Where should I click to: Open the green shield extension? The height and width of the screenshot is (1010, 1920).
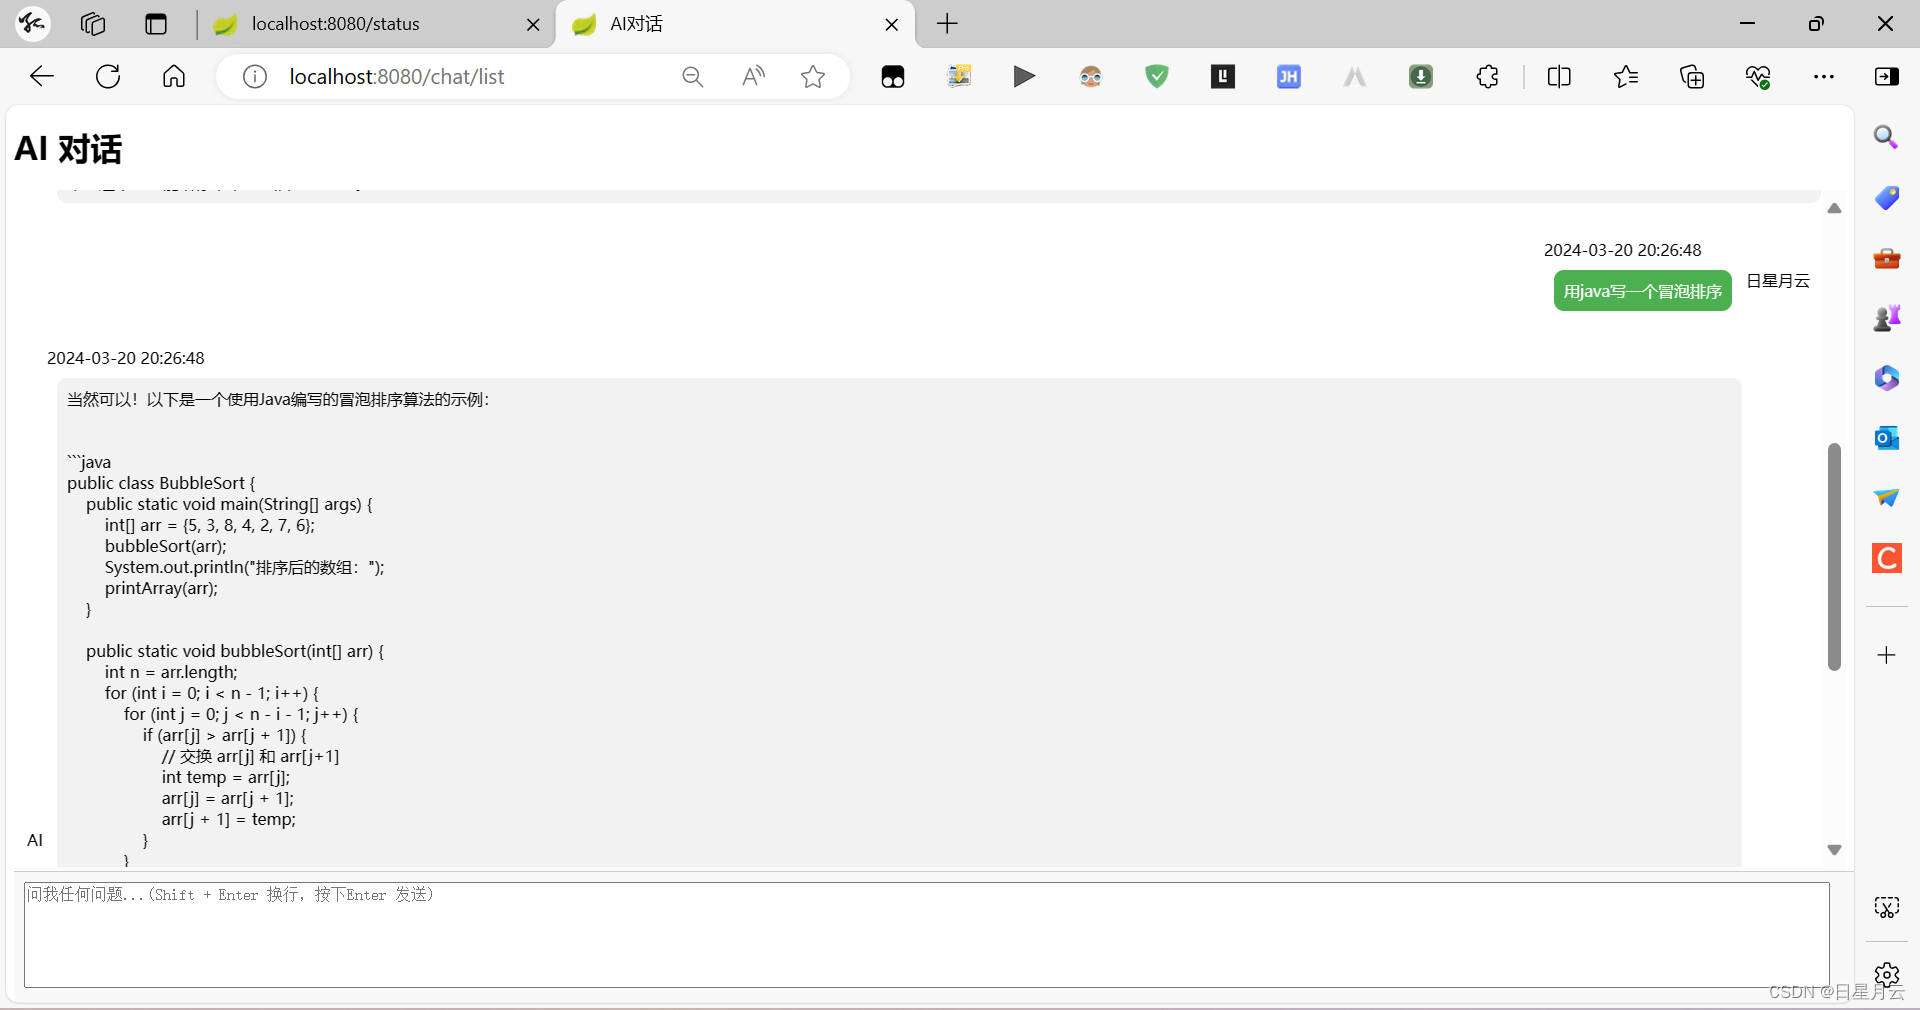click(x=1157, y=77)
